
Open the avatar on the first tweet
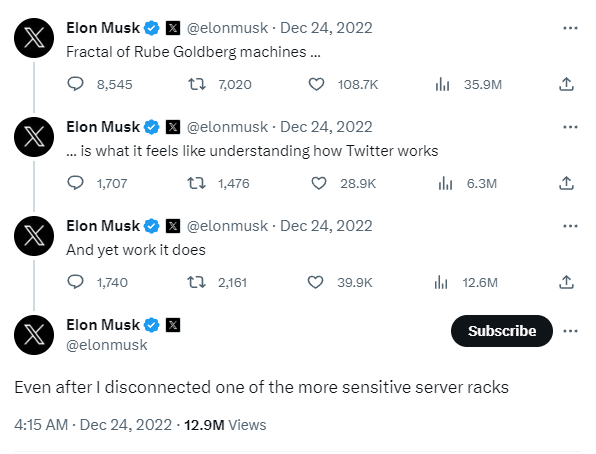tap(34, 38)
